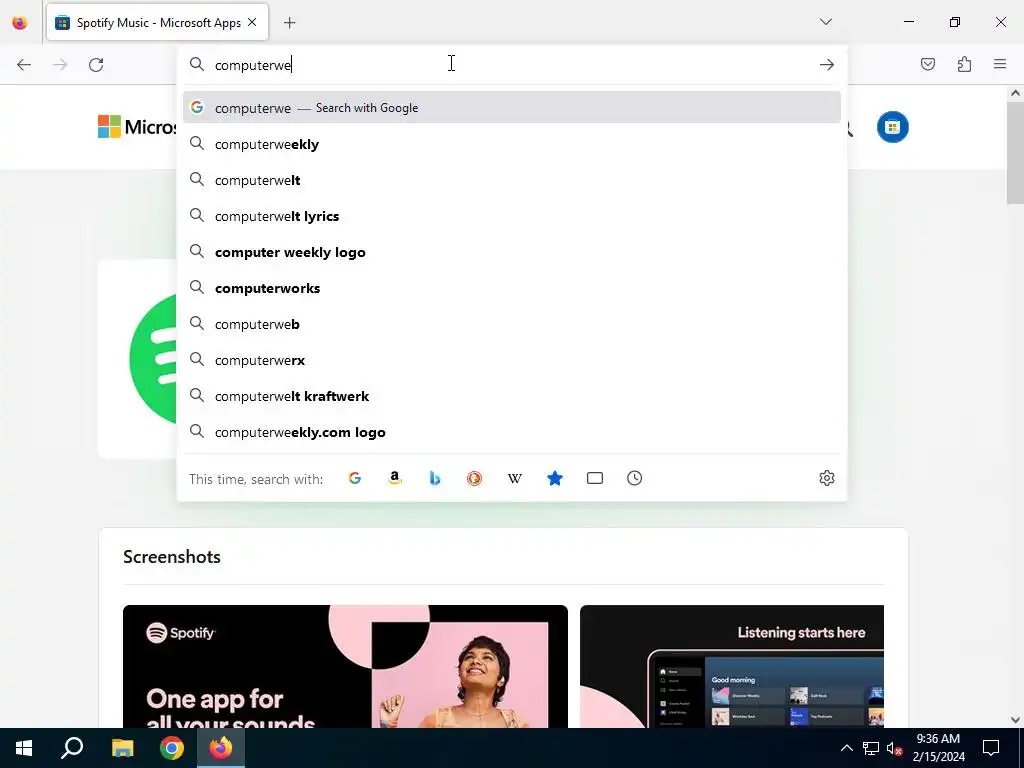Search open tabs icon

[x=594, y=478]
